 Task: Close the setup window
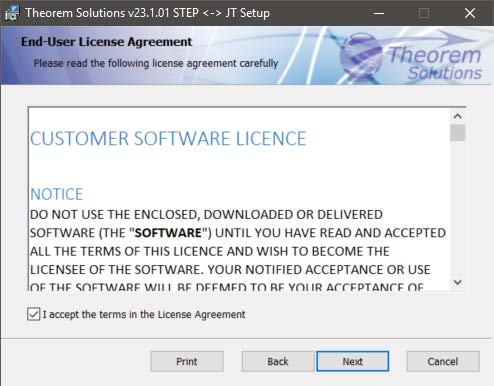470,13
